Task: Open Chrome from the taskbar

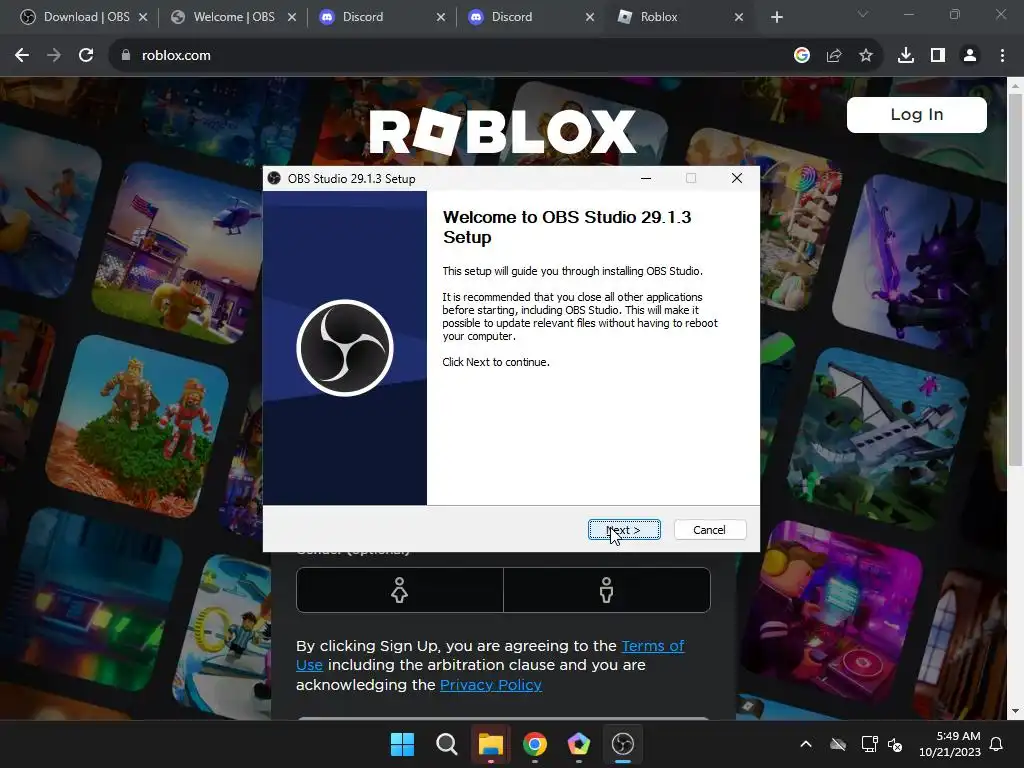Action: click(535, 744)
